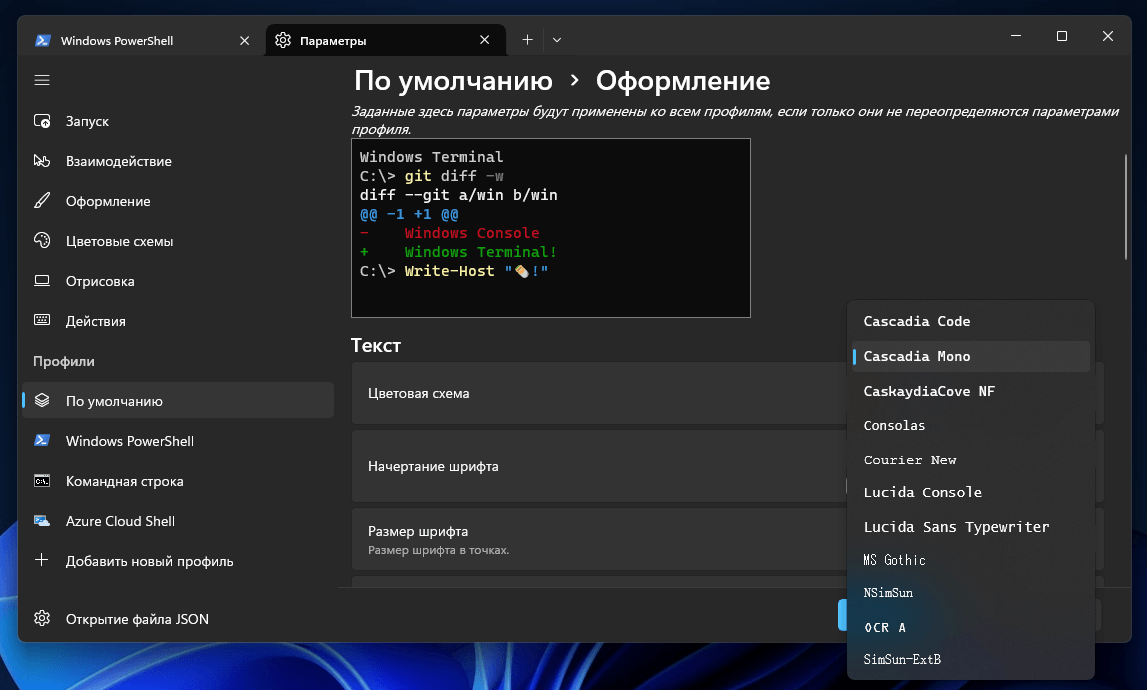Go back via По умолчанию breadcrumb

pos(453,80)
